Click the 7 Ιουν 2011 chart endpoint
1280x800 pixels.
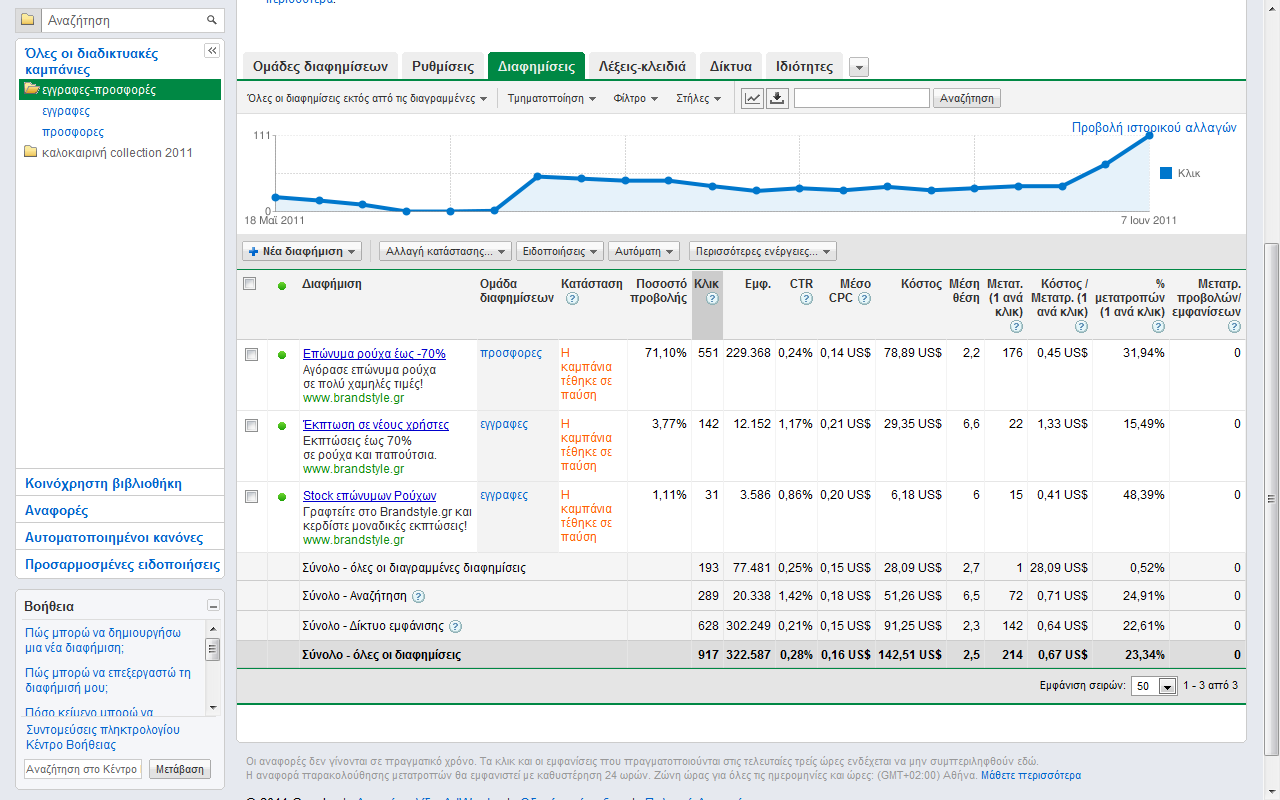[1150, 134]
